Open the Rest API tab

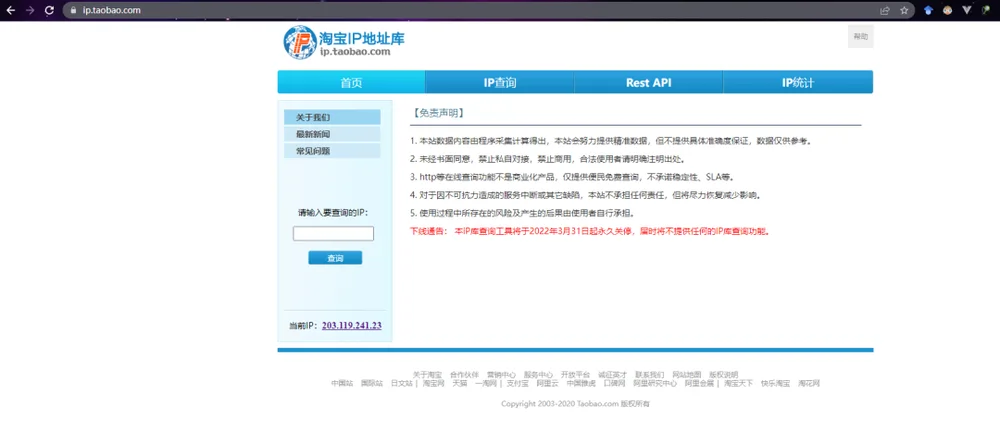[x=648, y=82]
